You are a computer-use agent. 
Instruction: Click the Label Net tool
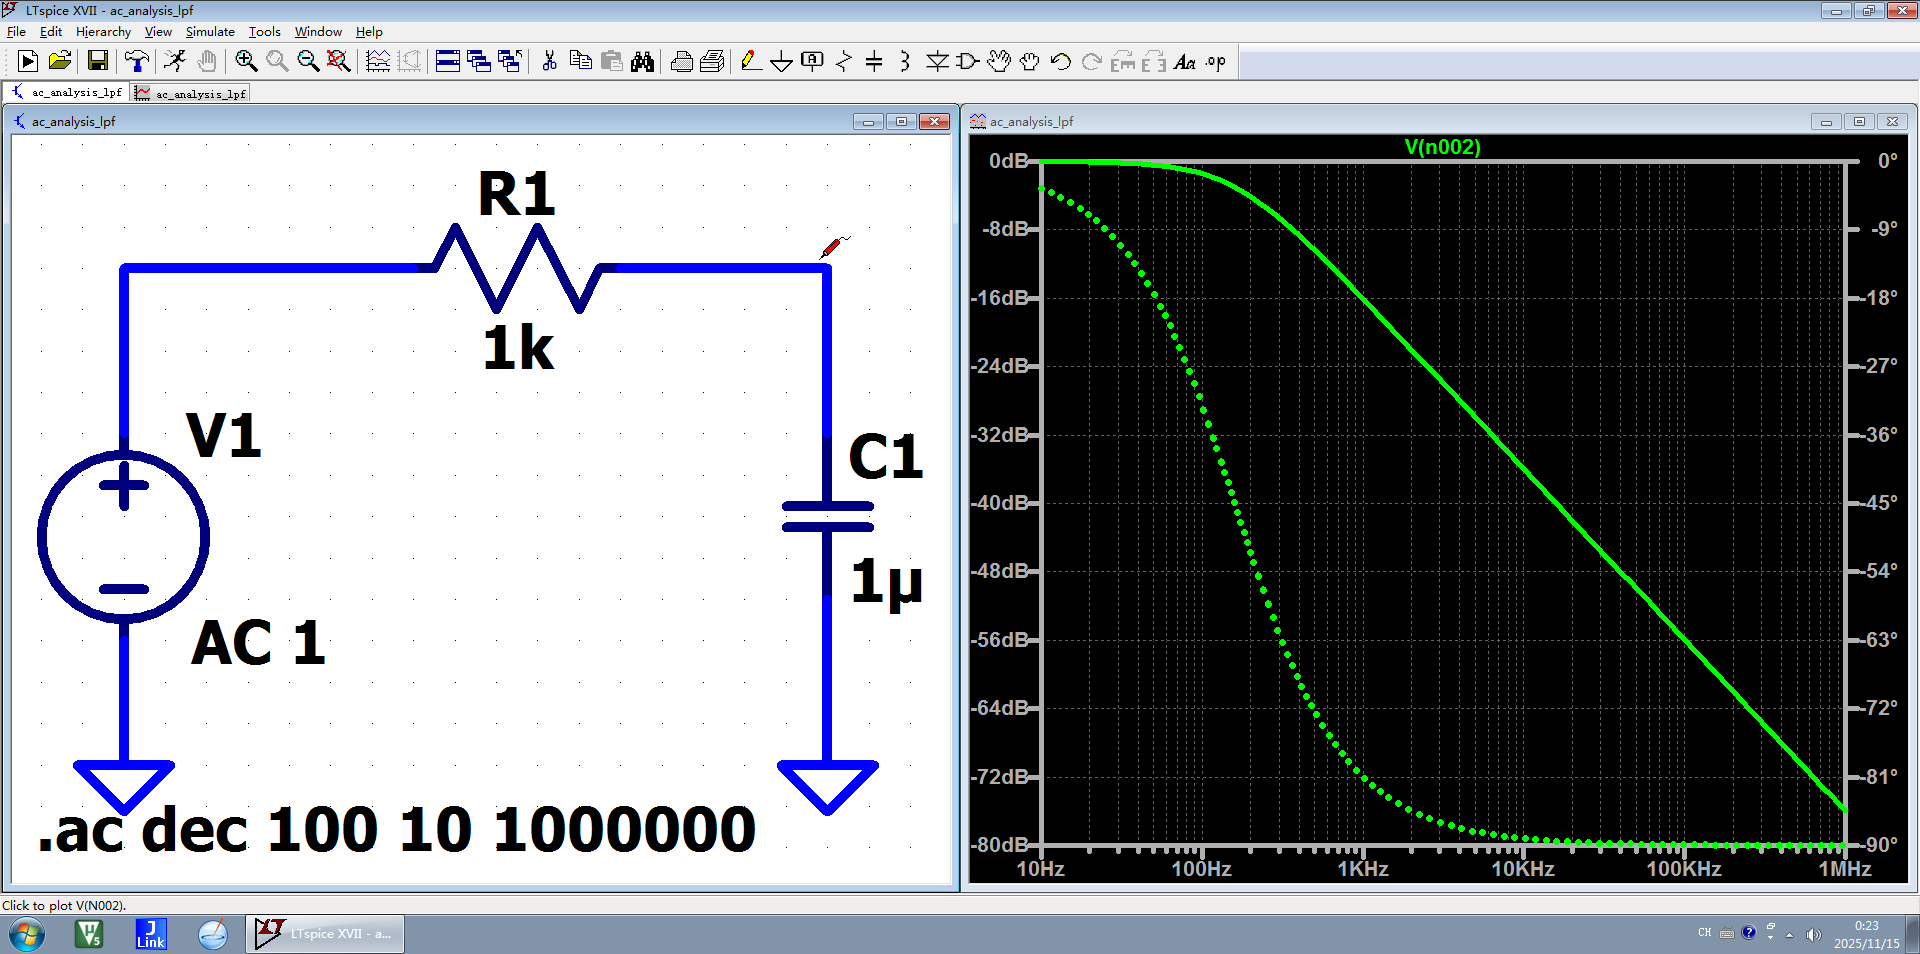click(x=812, y=62)
